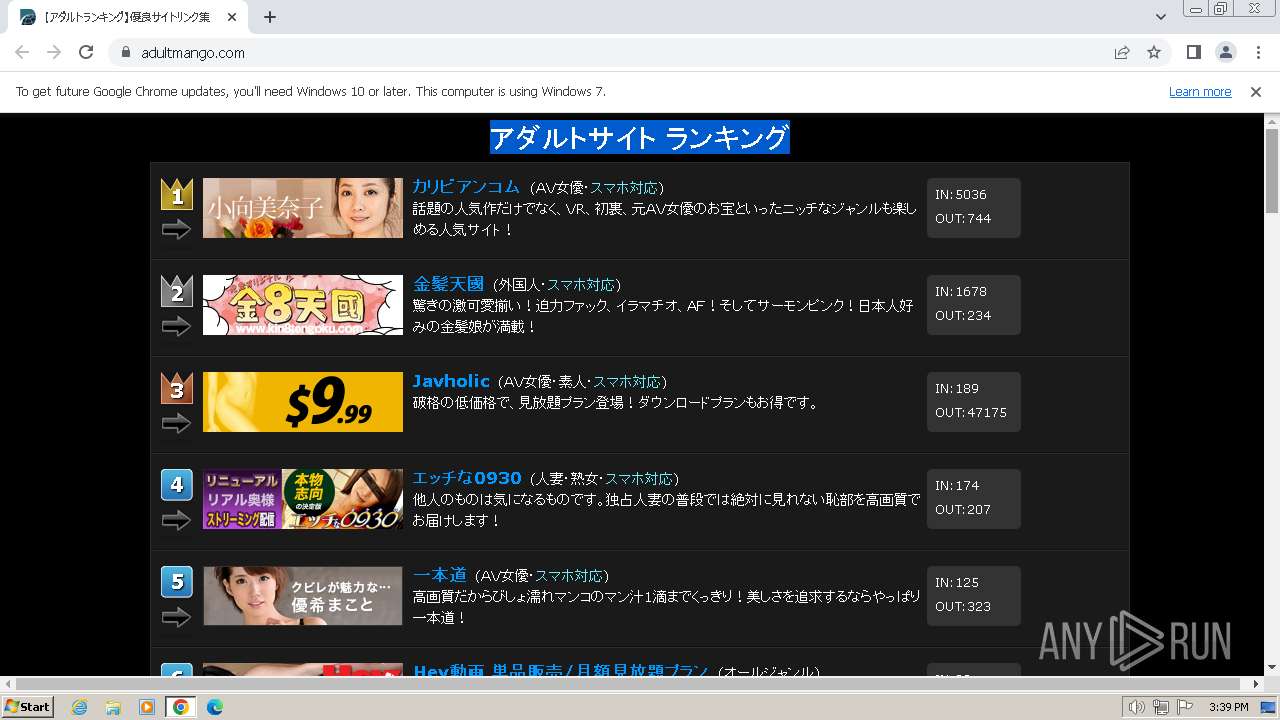Click the padlock site info icon
The width and height of the screenshot is (1280, 720).
[x=126, y=52]
